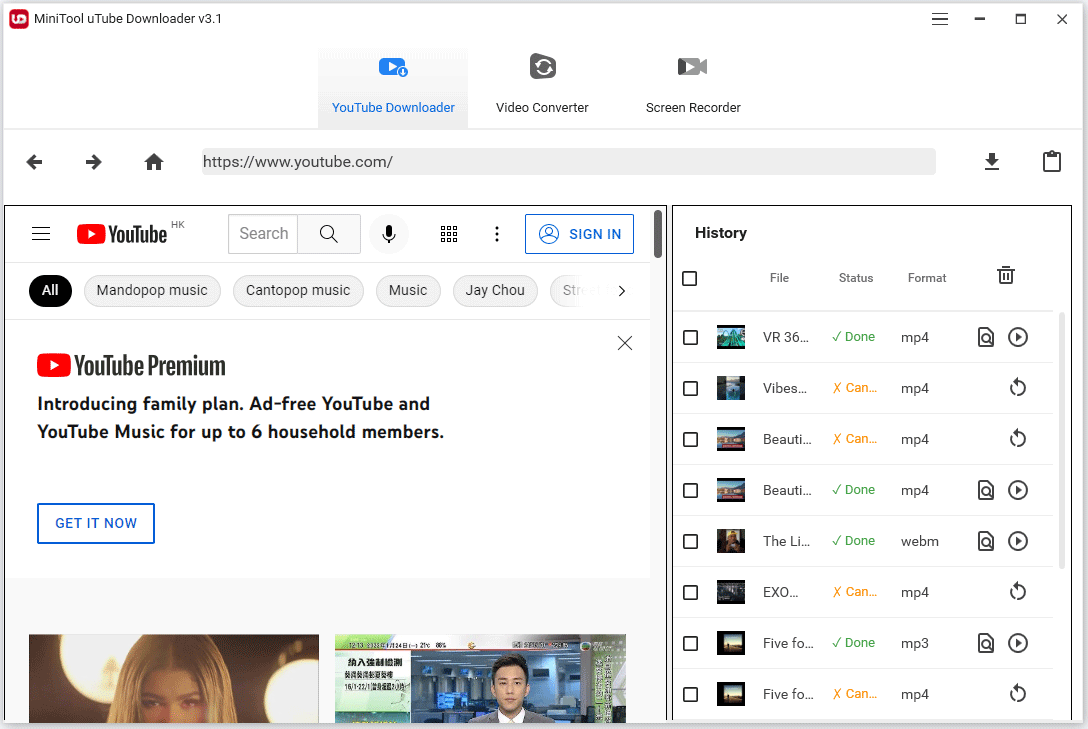Retry the cancelled Vibes... download
This screenshot has width=1088, height=729.
click(1018, 387)
